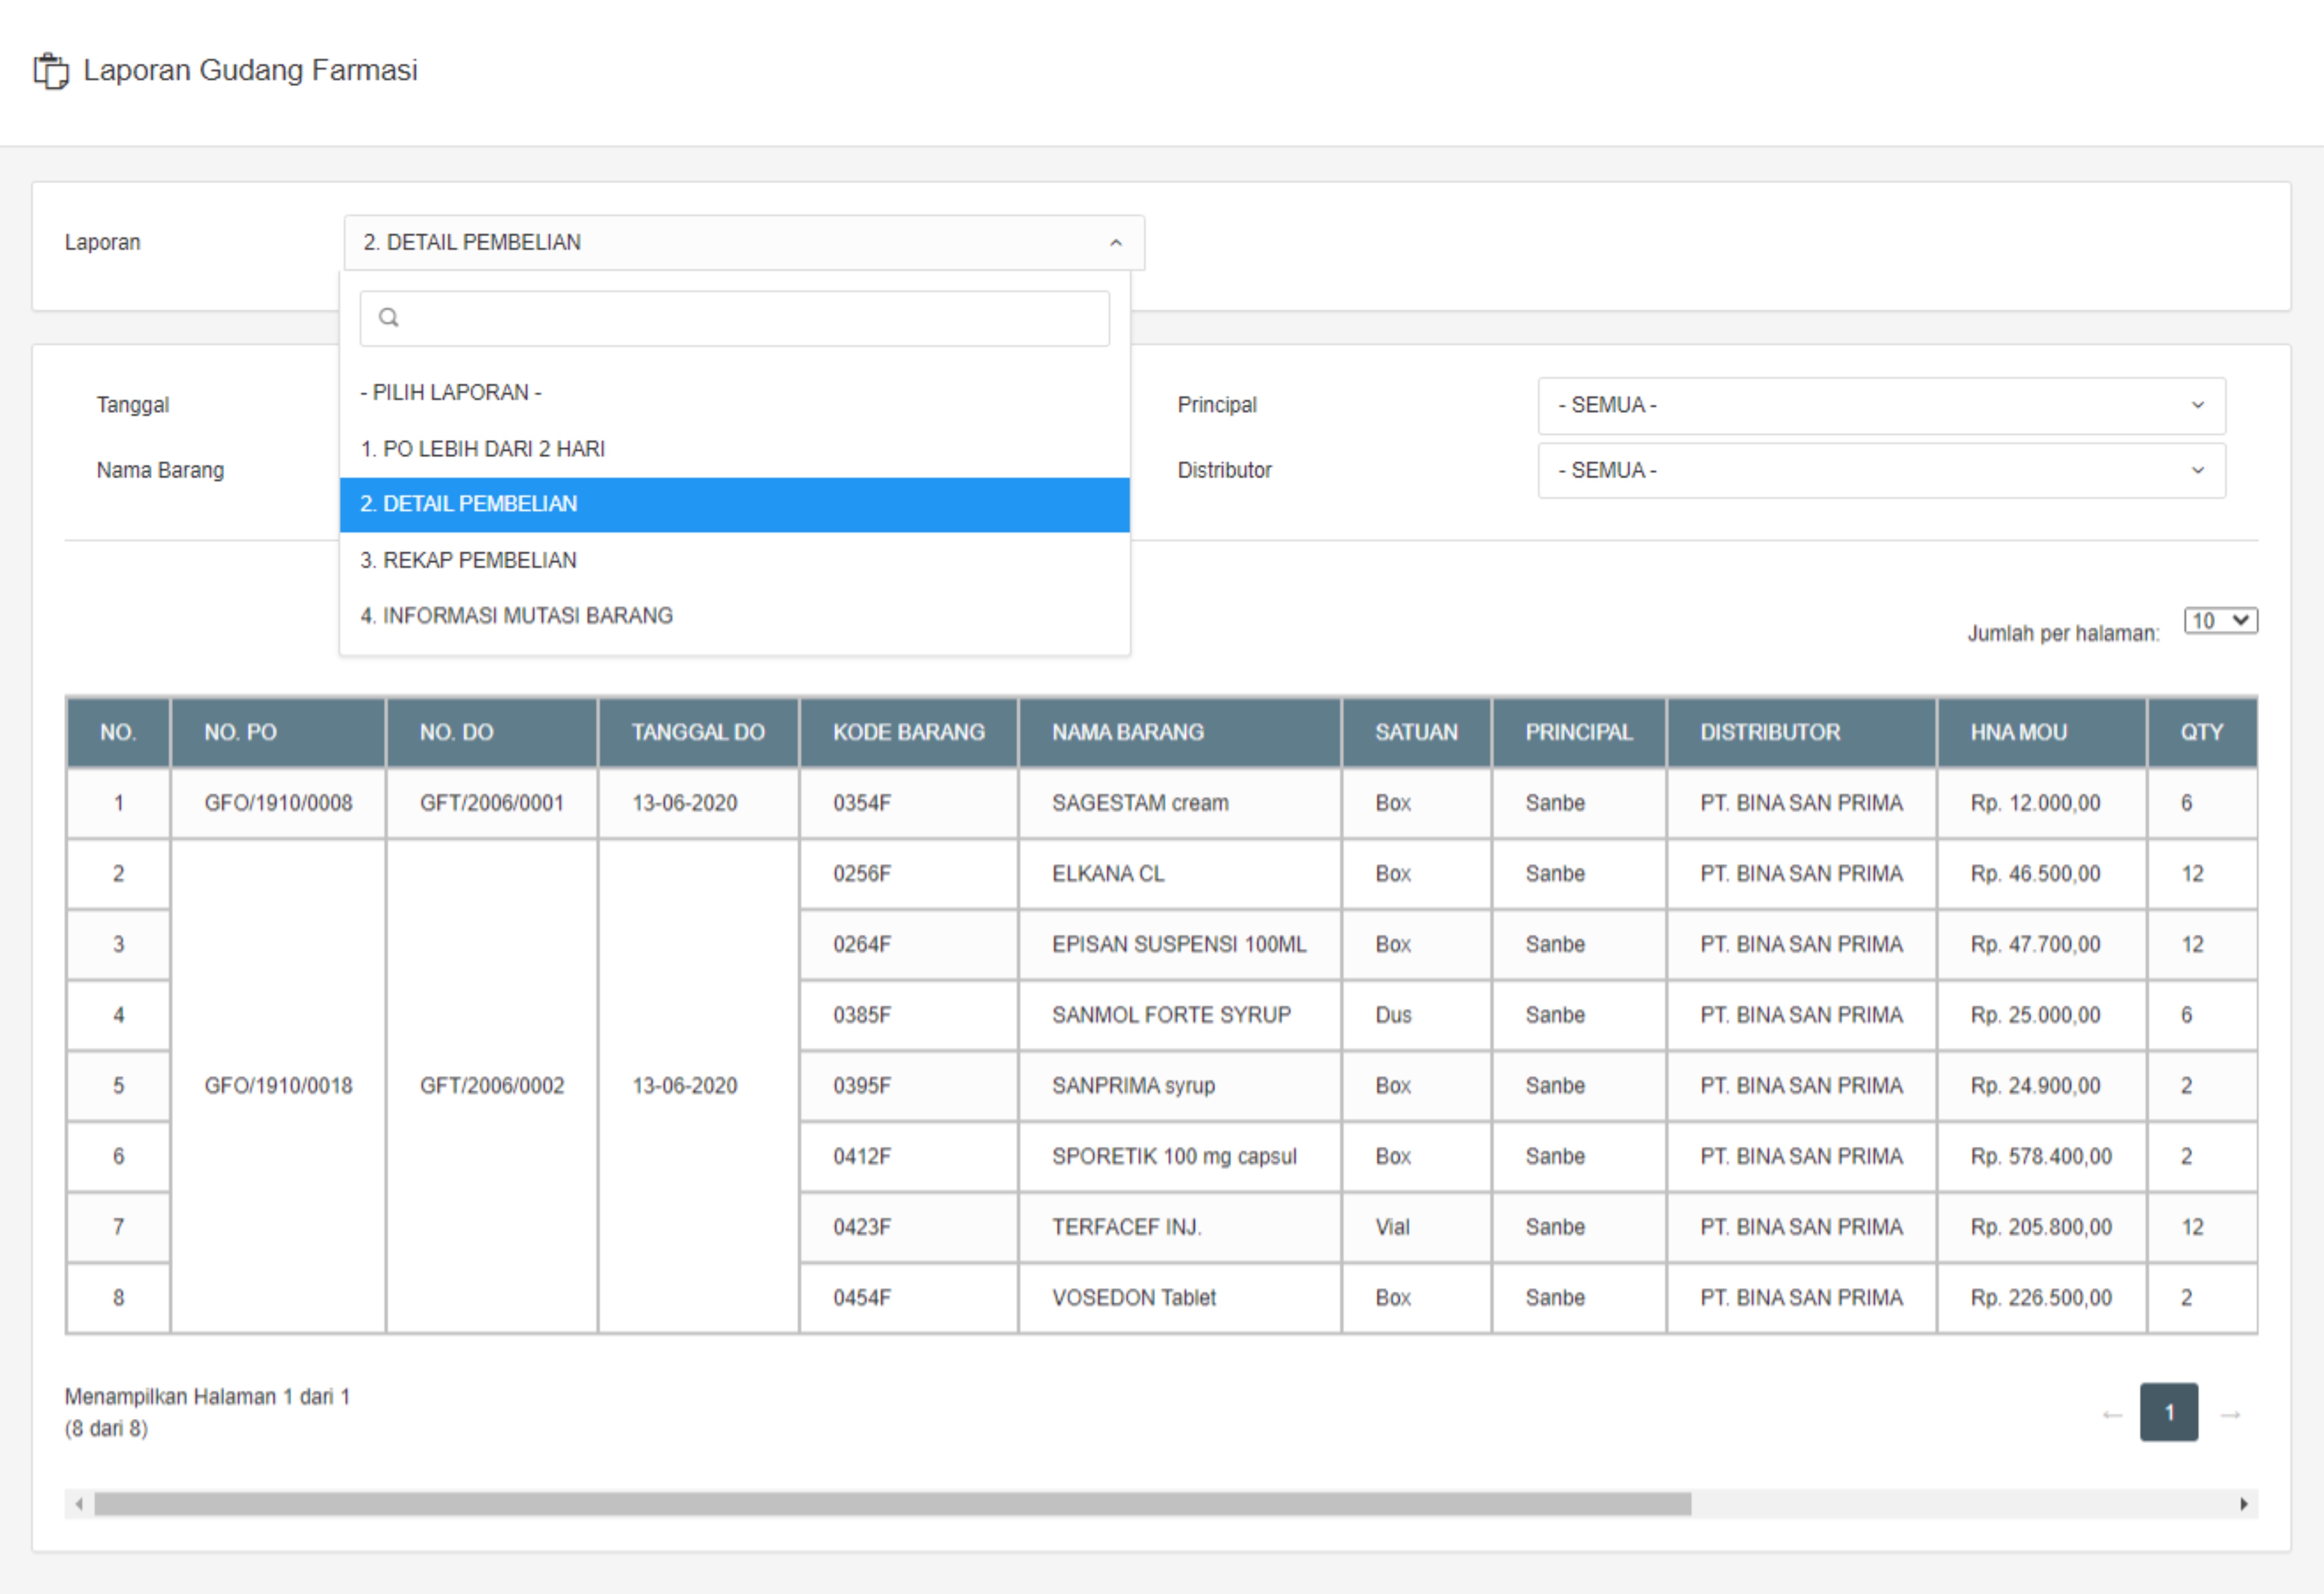Collapse the Laporan dropdown chevron

tap(1115, 243)
